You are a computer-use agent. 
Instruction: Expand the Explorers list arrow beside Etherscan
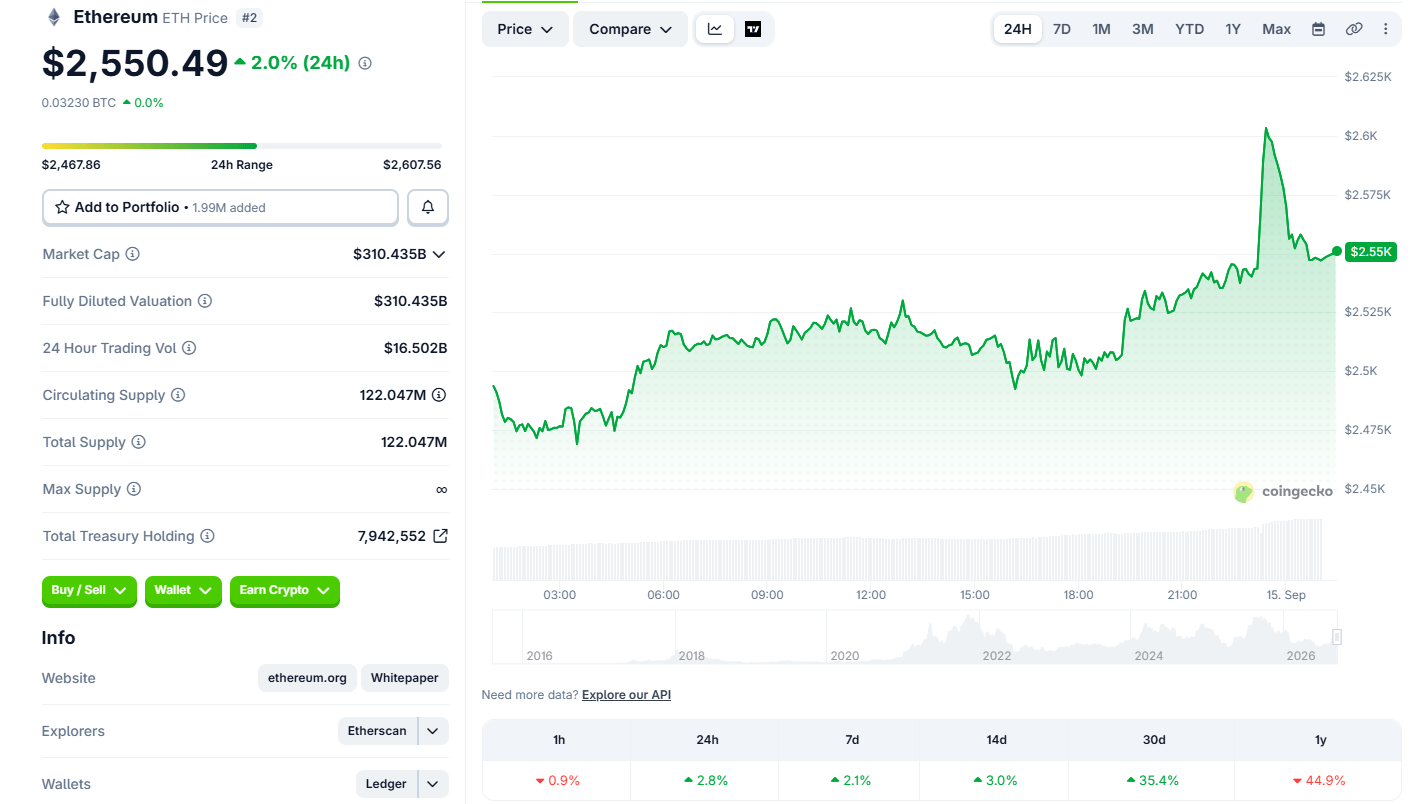click(x=433, y=731)
